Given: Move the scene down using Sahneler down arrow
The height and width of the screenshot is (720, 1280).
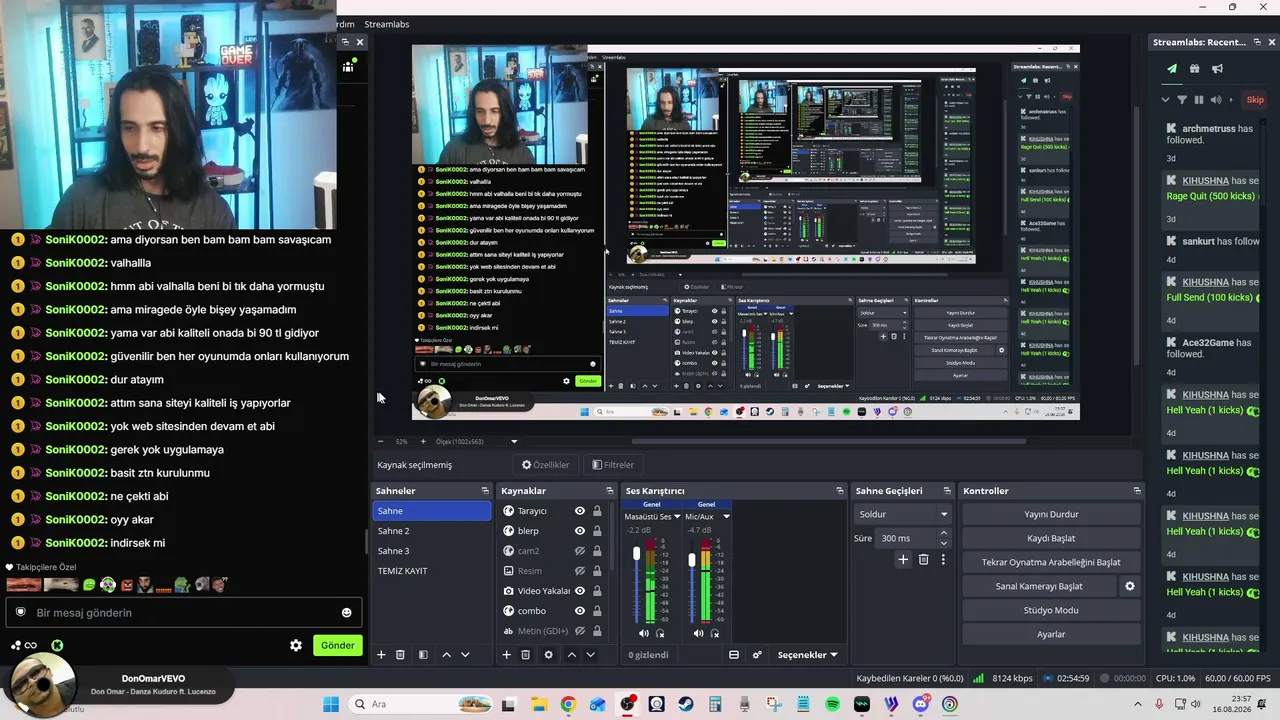Looking at the screenshot, I should click(x=465, y=655).
